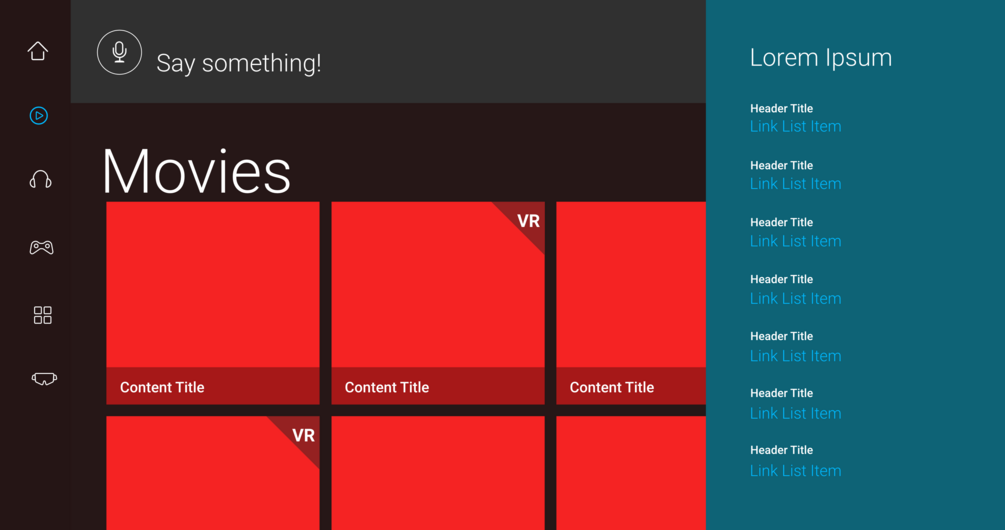The height and width of the screenshot is (530, 1005).
Task: Open the third movie tile in top row
Action: coord(630,285)
